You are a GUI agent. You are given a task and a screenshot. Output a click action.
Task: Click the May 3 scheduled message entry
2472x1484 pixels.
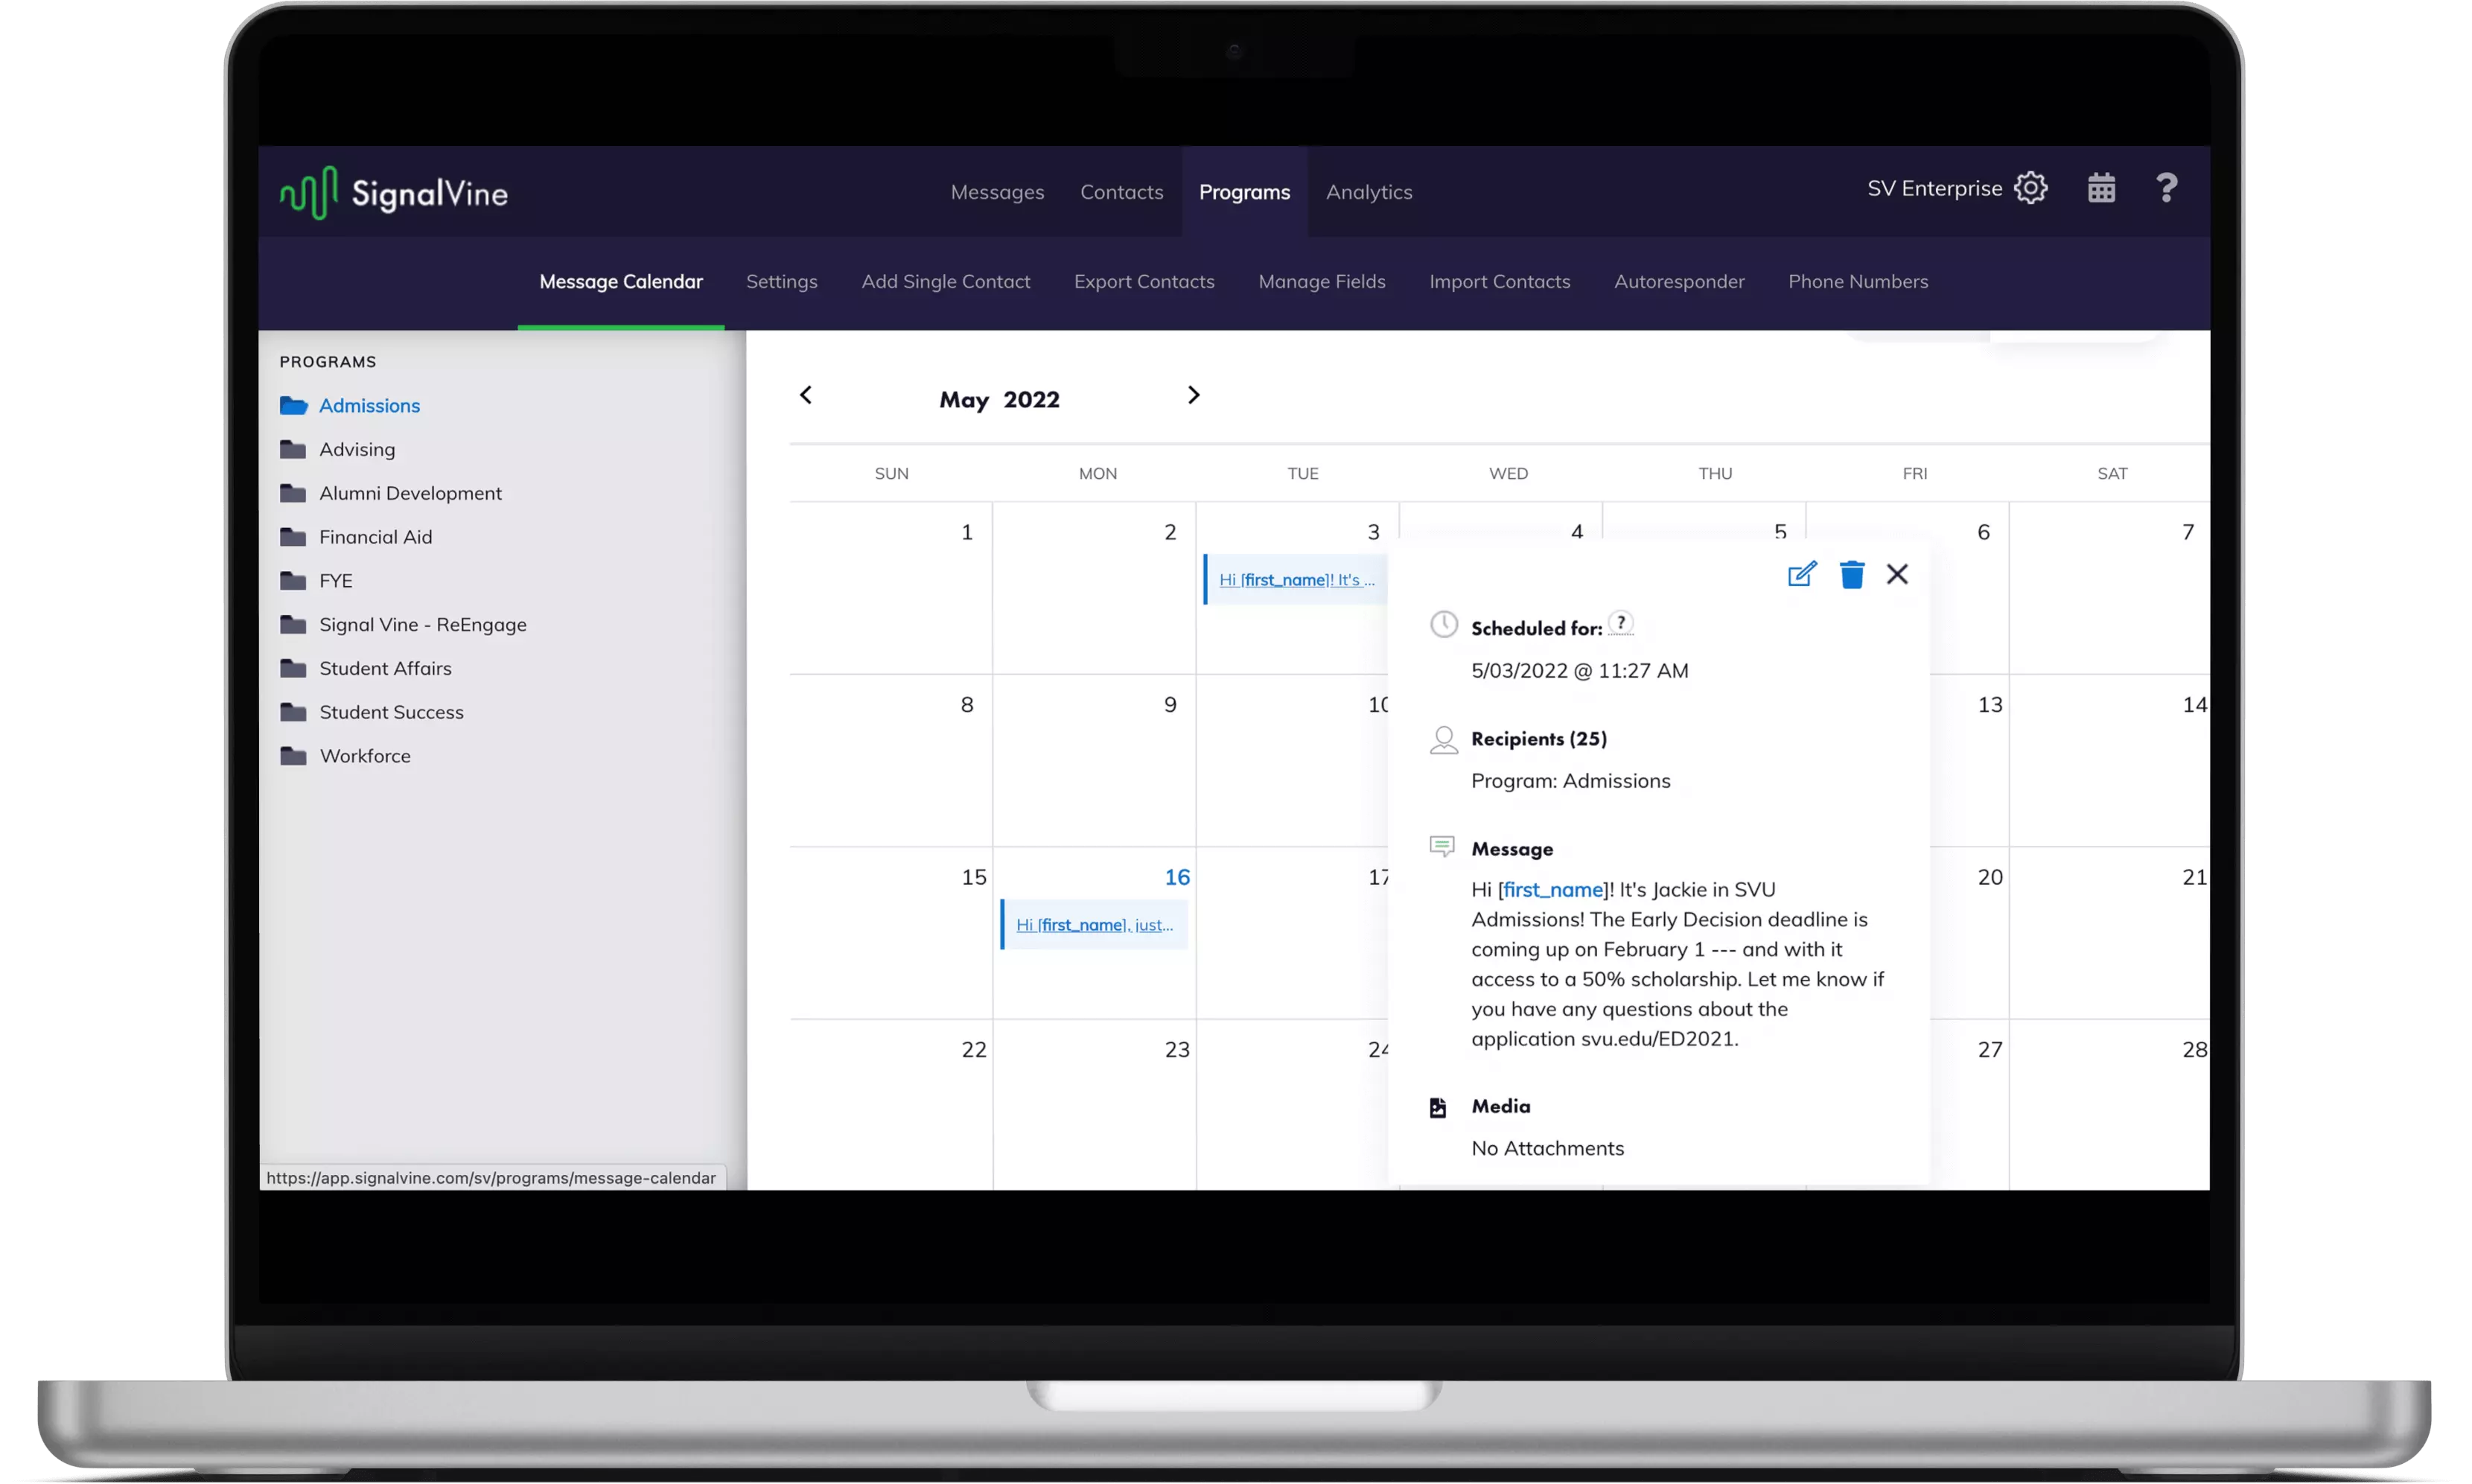click(1298, 578)
